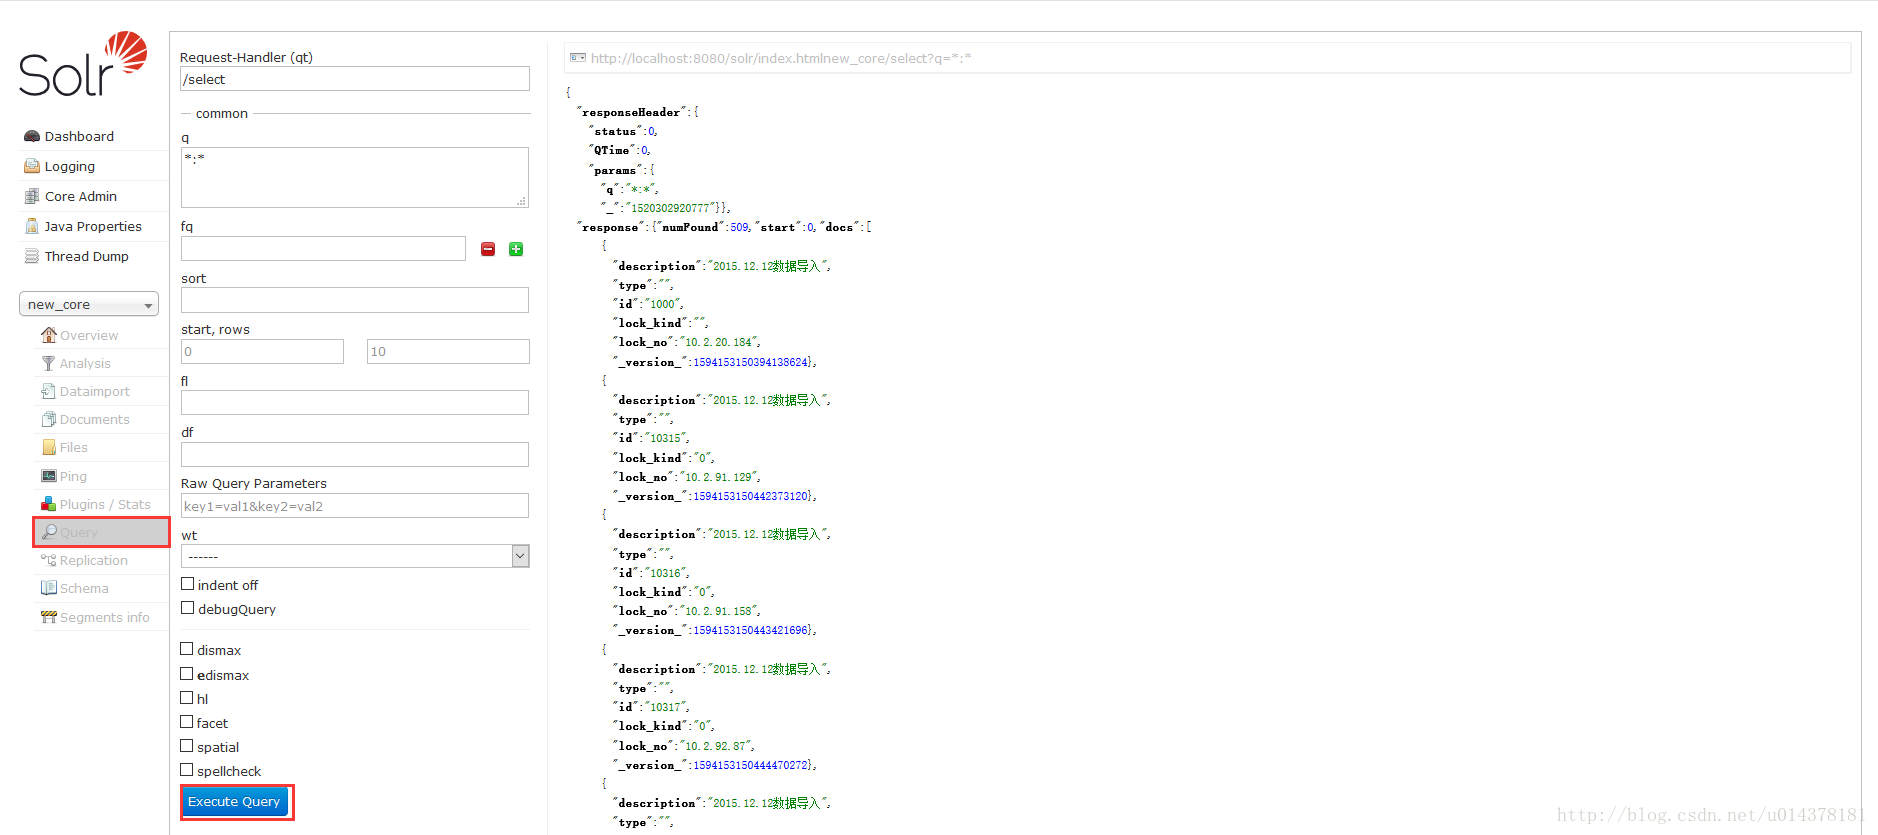The image size is (1878, 835).
Task: Enable the debugQuery checkbox
Action: (x=187, y=608)
